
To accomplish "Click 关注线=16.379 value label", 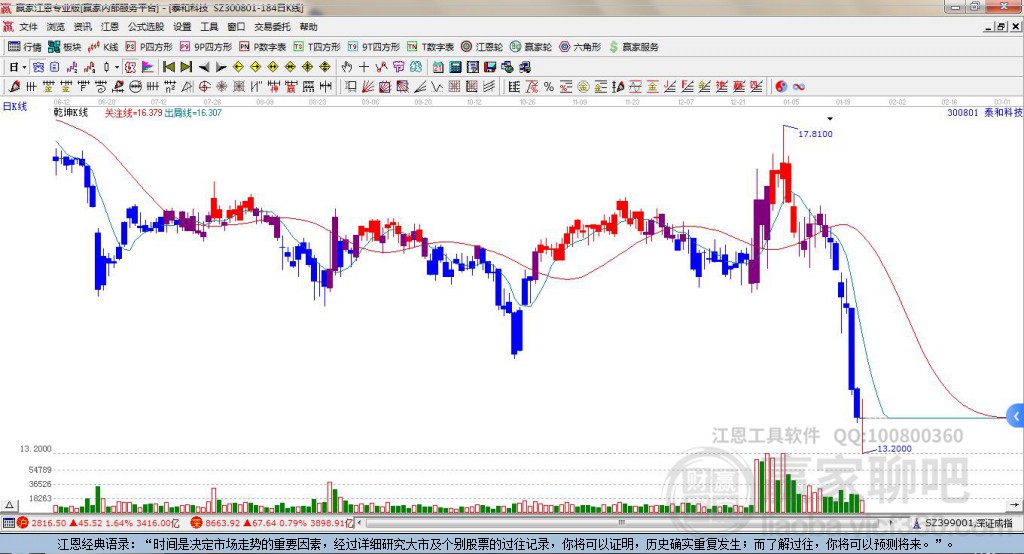I will coord(133,113).
